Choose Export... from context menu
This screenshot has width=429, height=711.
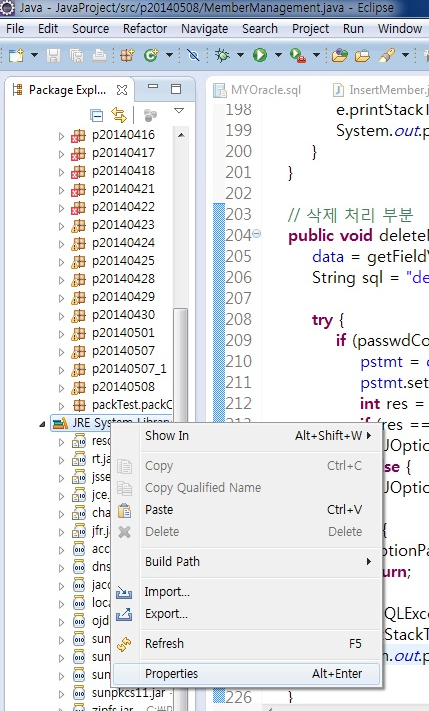pyautogui.click(x=247, y=614)
